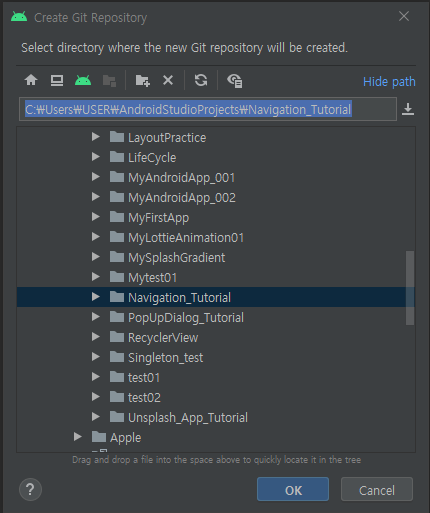Viewport: 430px width, 513px height.
Task: Select Navigation_Tutorial folder row
Action: 216,297
